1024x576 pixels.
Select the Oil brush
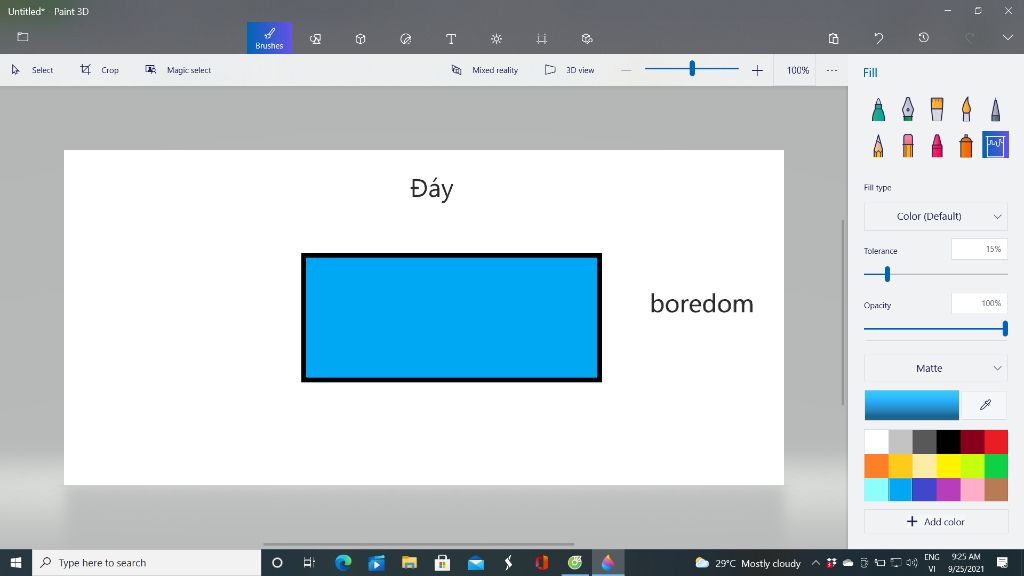point(937,109)
